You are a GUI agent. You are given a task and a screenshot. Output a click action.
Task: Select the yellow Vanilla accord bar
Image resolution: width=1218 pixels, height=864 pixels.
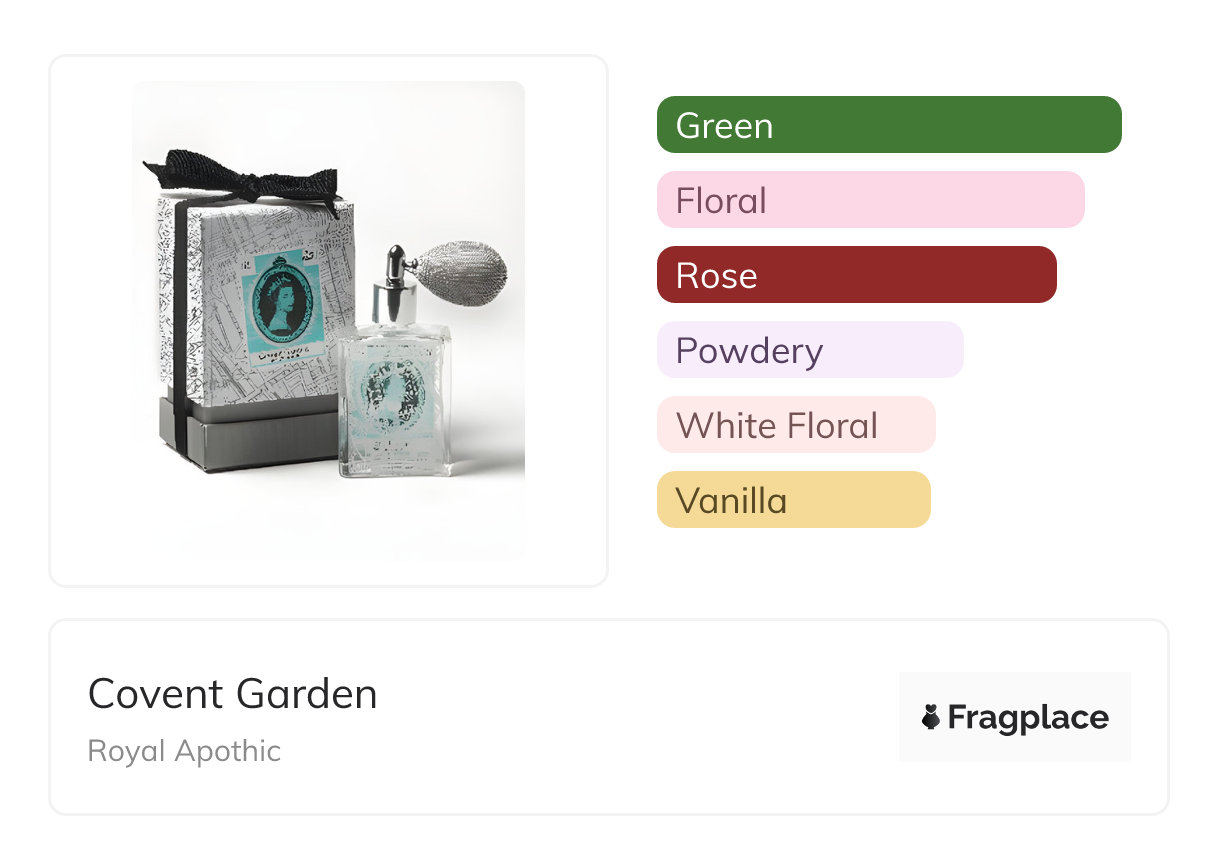point(793,500)
